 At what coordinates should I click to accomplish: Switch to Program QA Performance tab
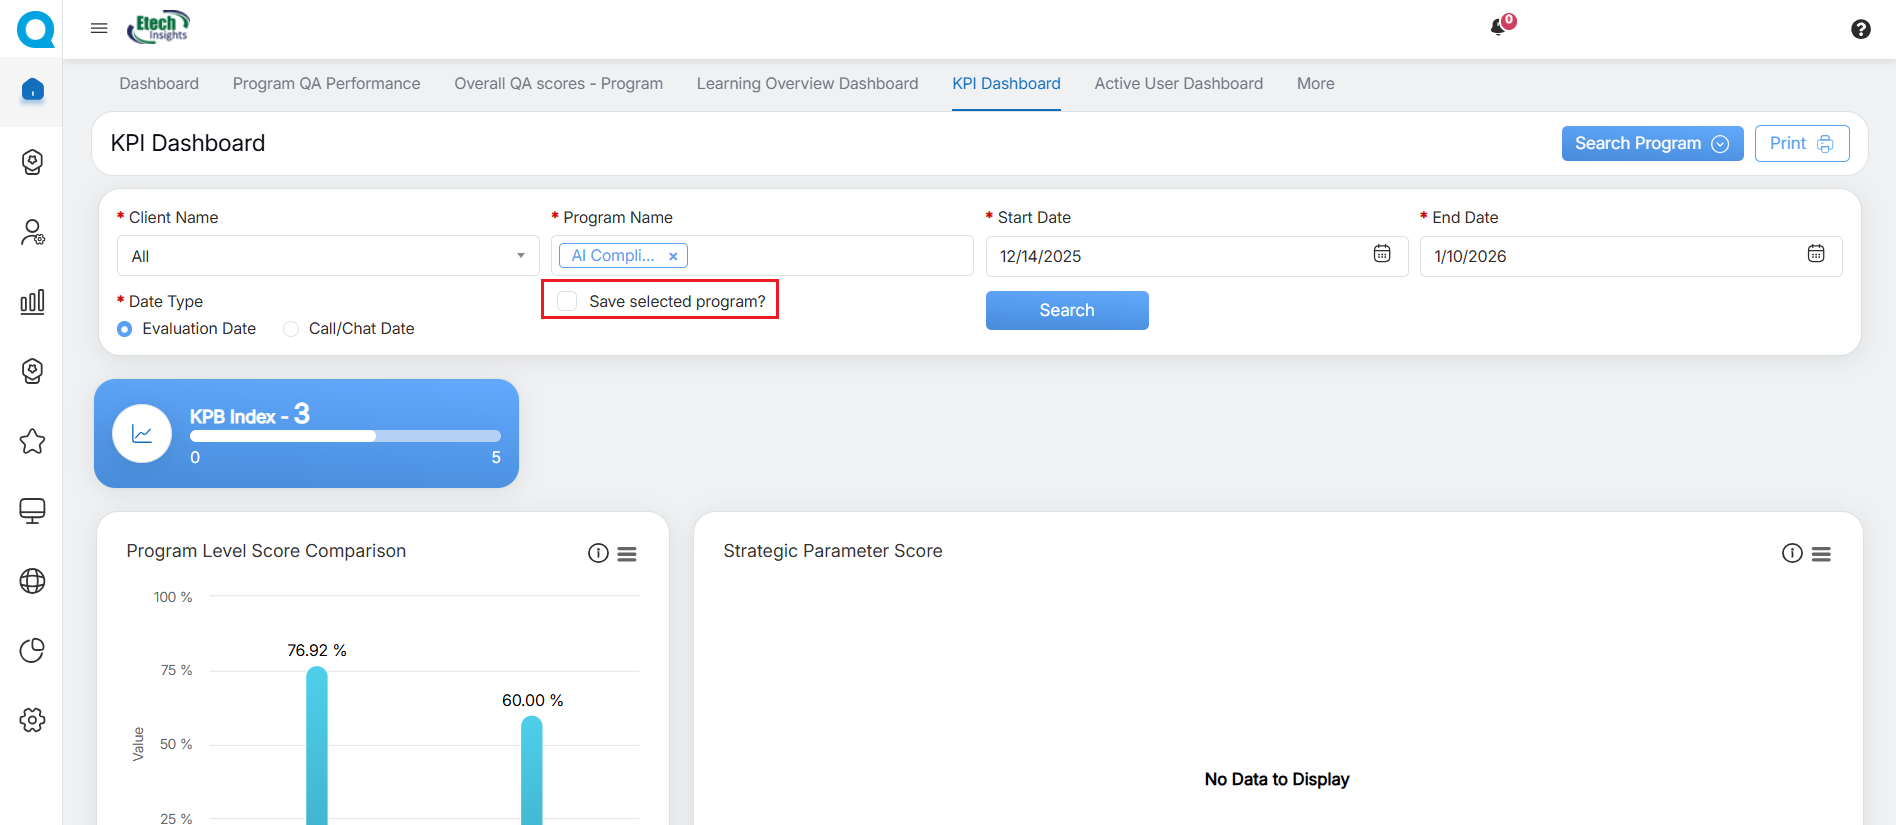tap(326, 84)
